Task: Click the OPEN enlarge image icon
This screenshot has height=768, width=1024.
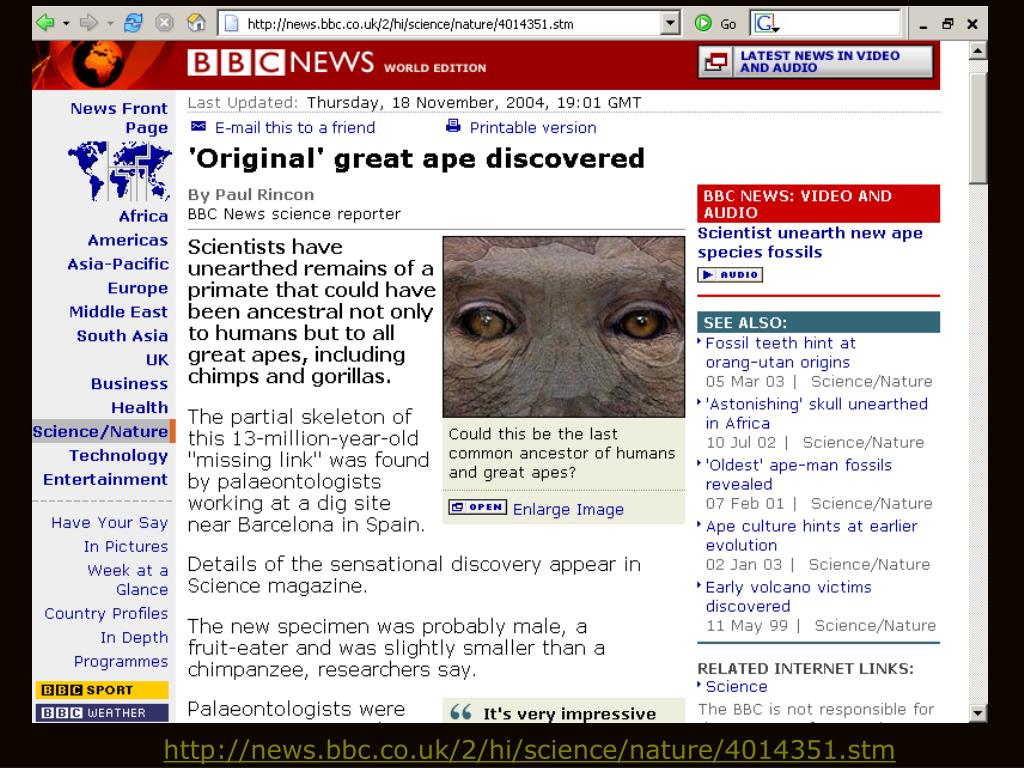Action: point(477,507)
